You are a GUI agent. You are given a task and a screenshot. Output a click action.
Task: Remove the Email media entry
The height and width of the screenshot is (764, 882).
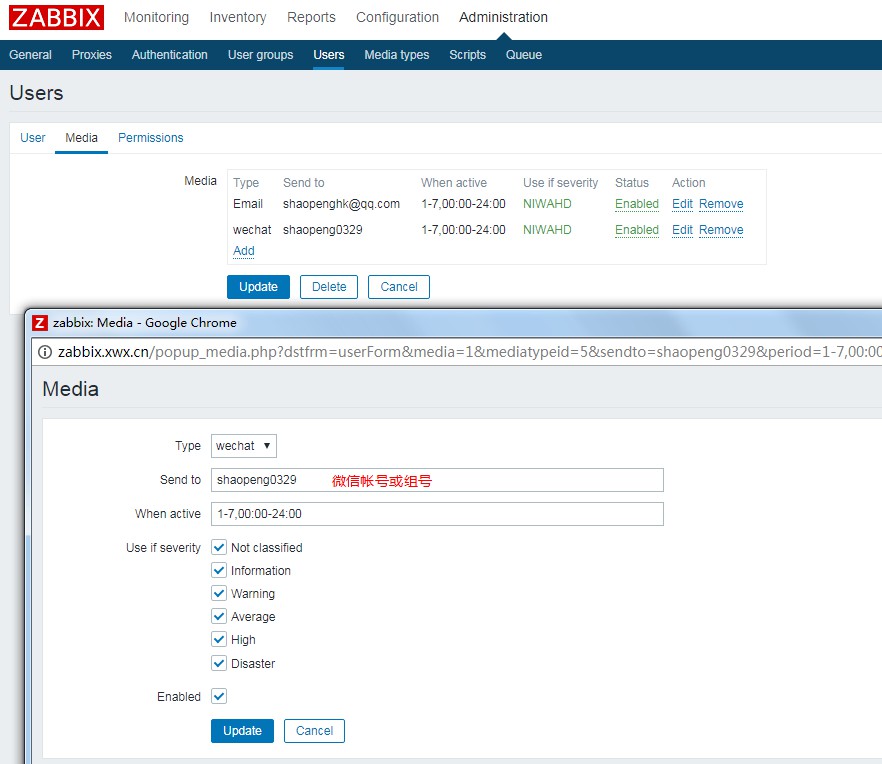click(x=720, y=204)
